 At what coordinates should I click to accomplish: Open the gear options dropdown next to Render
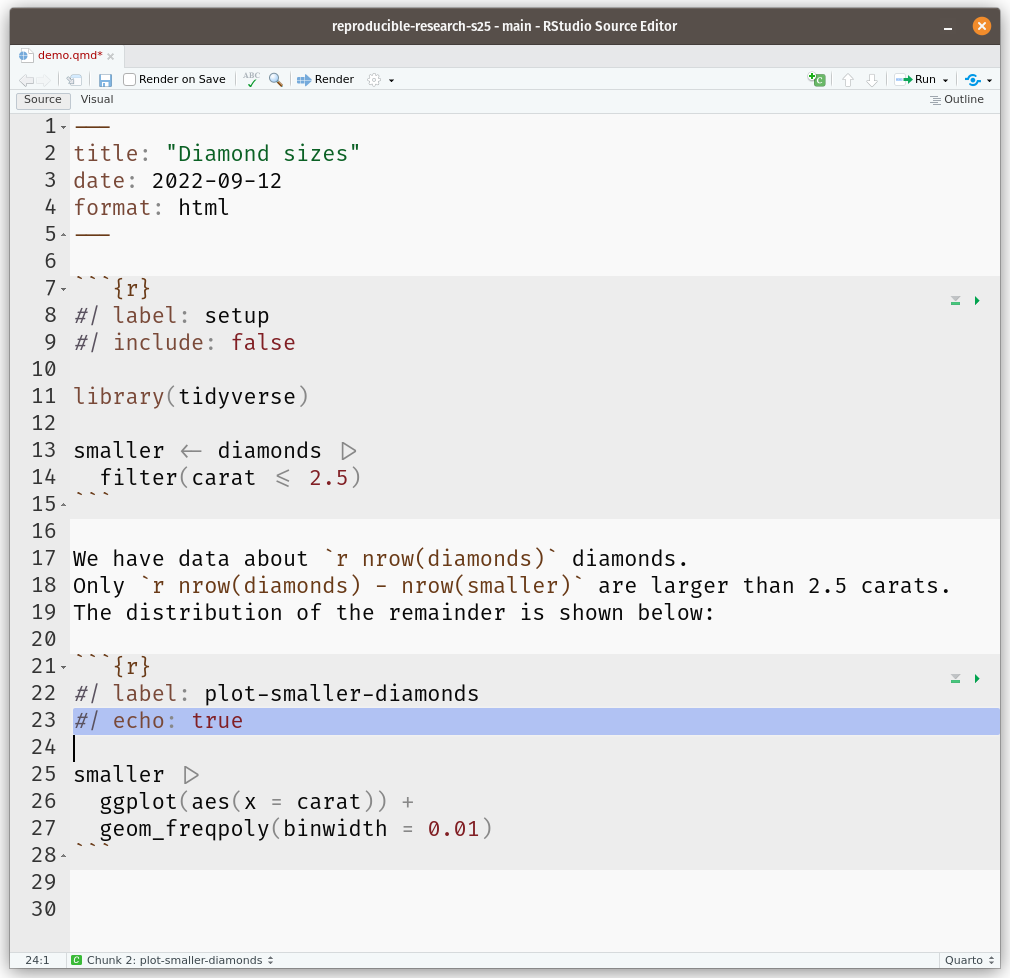pos(380,80)
